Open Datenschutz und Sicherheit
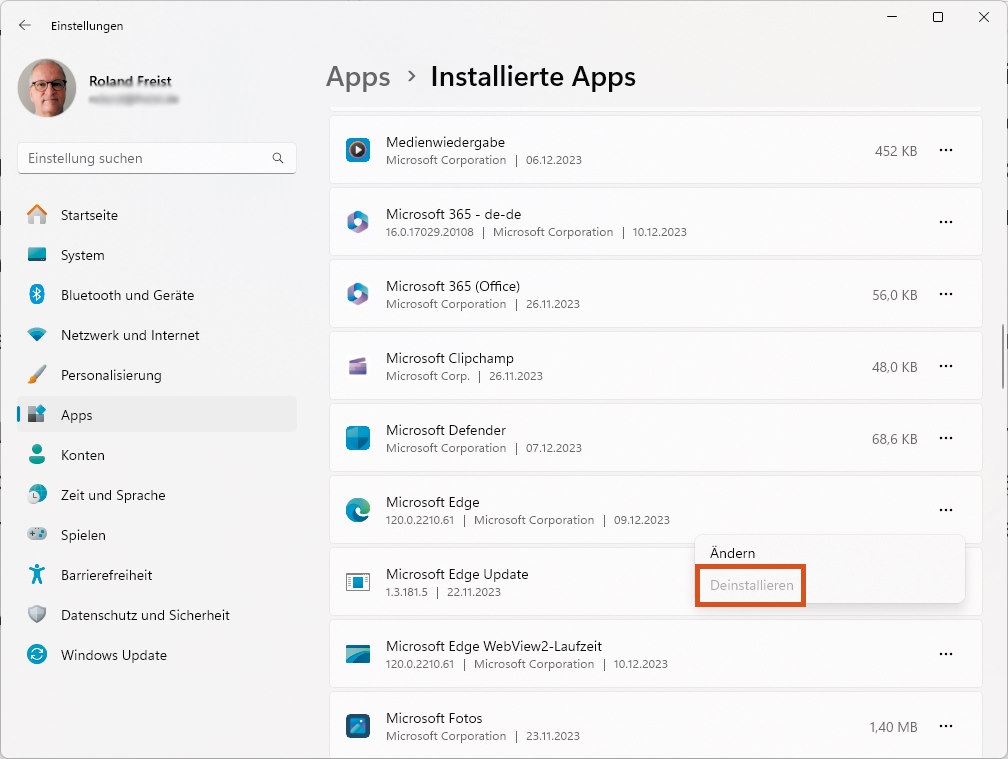The width and height of the screenshot is (1008, 759). (157, 615)
